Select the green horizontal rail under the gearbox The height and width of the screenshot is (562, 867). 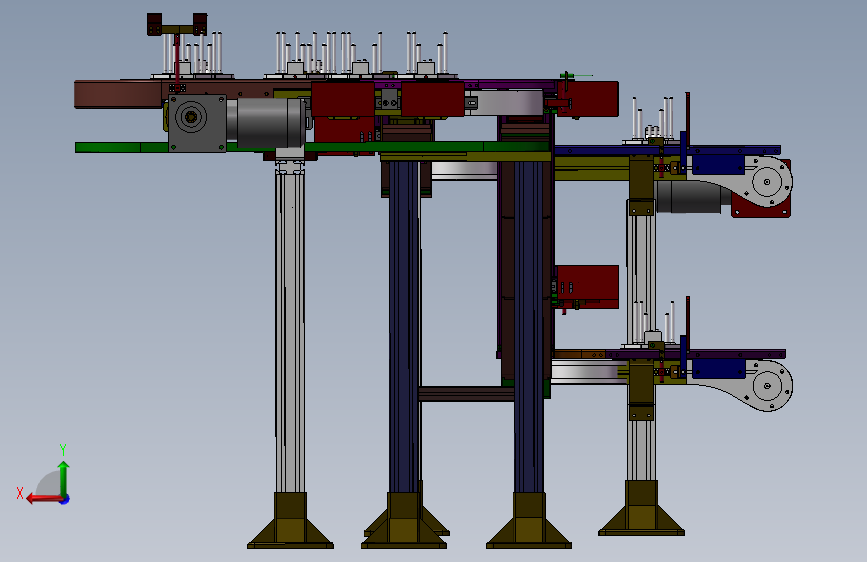point(312,147)
